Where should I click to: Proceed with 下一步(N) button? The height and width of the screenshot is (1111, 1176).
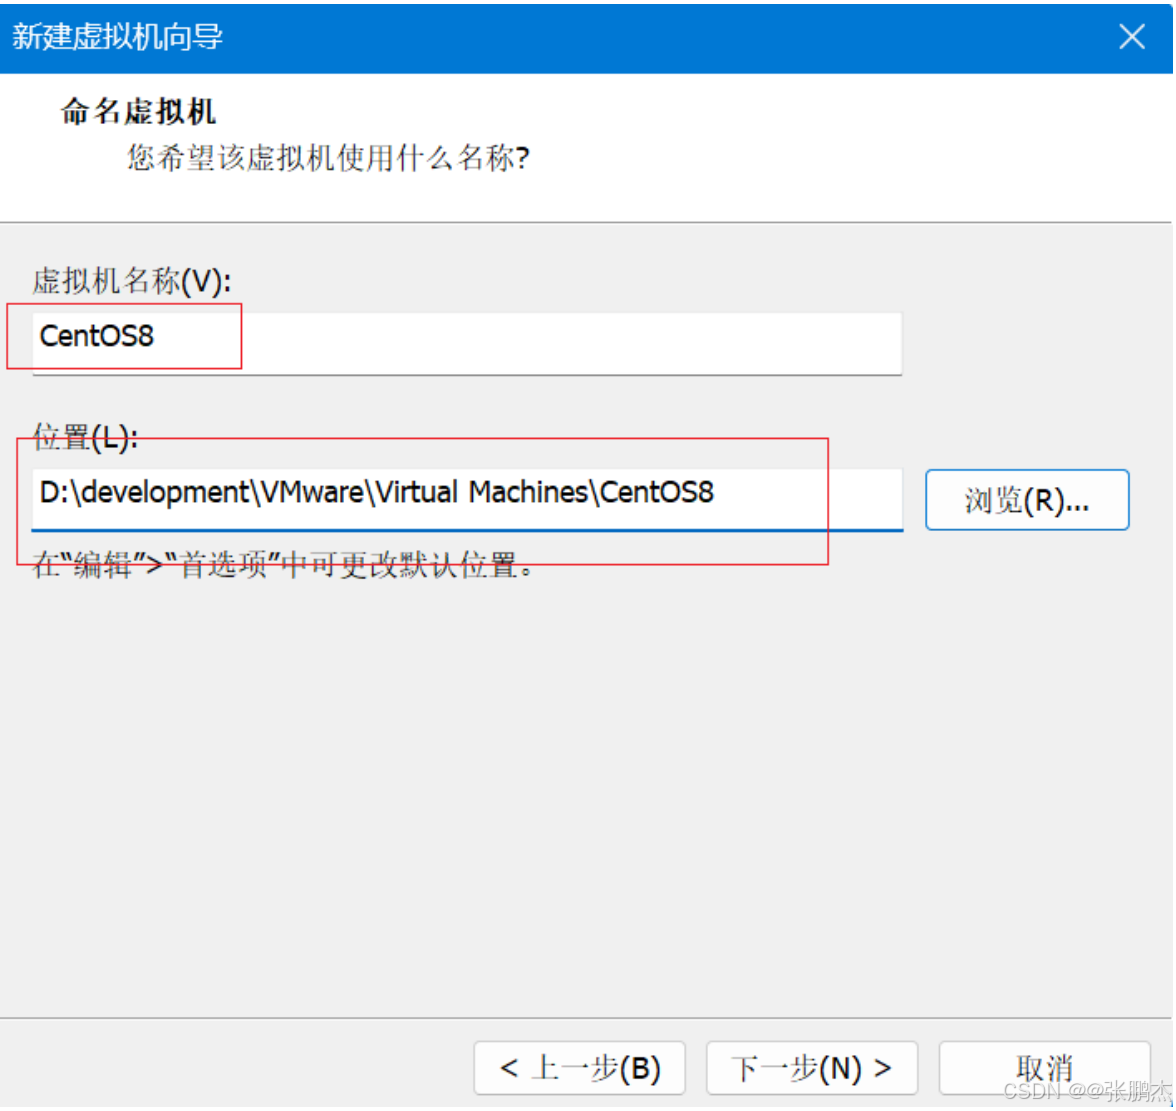coord(812,1067)
